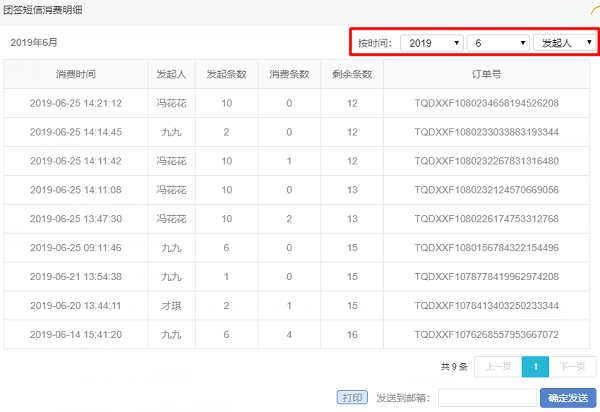Click the 团签短信消费明细 page title

(42, 10)
